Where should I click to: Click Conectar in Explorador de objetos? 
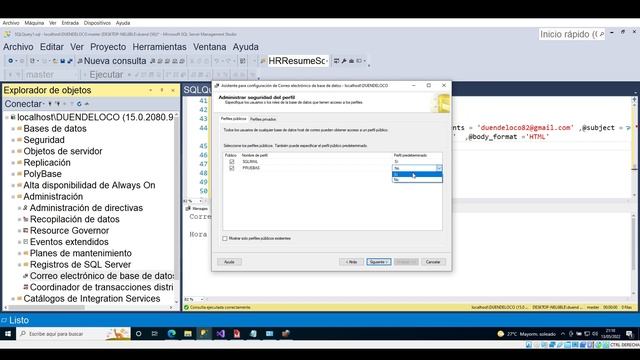(24, 104)
